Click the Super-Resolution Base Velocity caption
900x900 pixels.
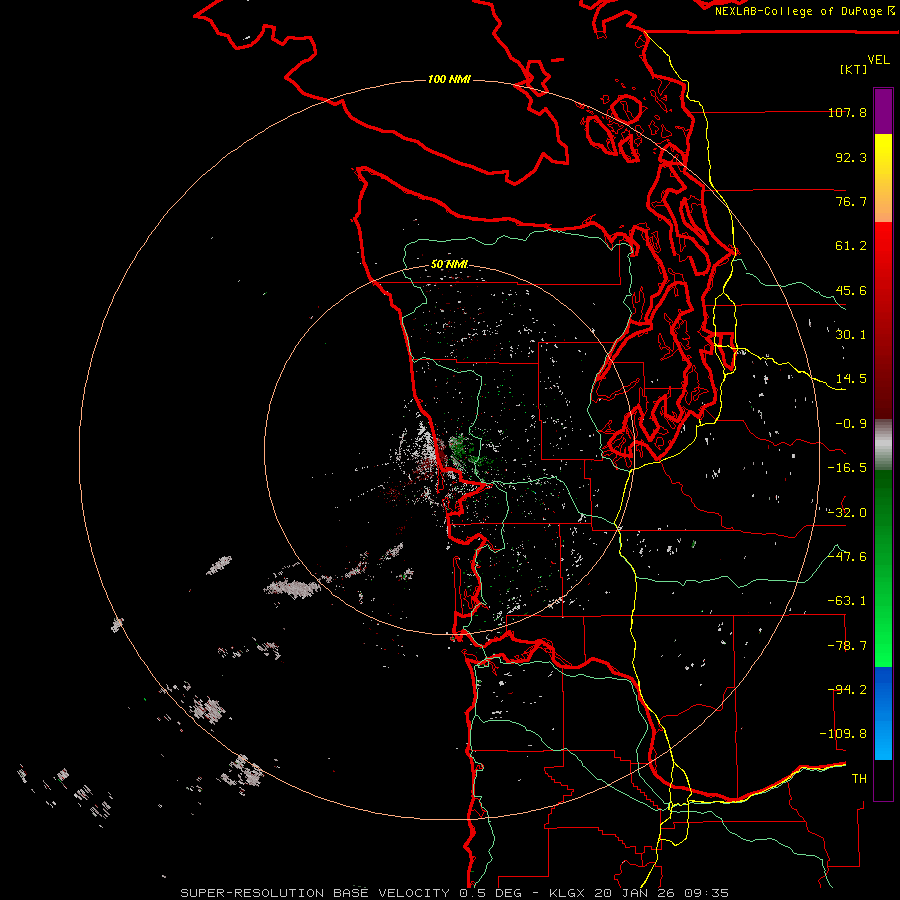click(x=454, y=893)
